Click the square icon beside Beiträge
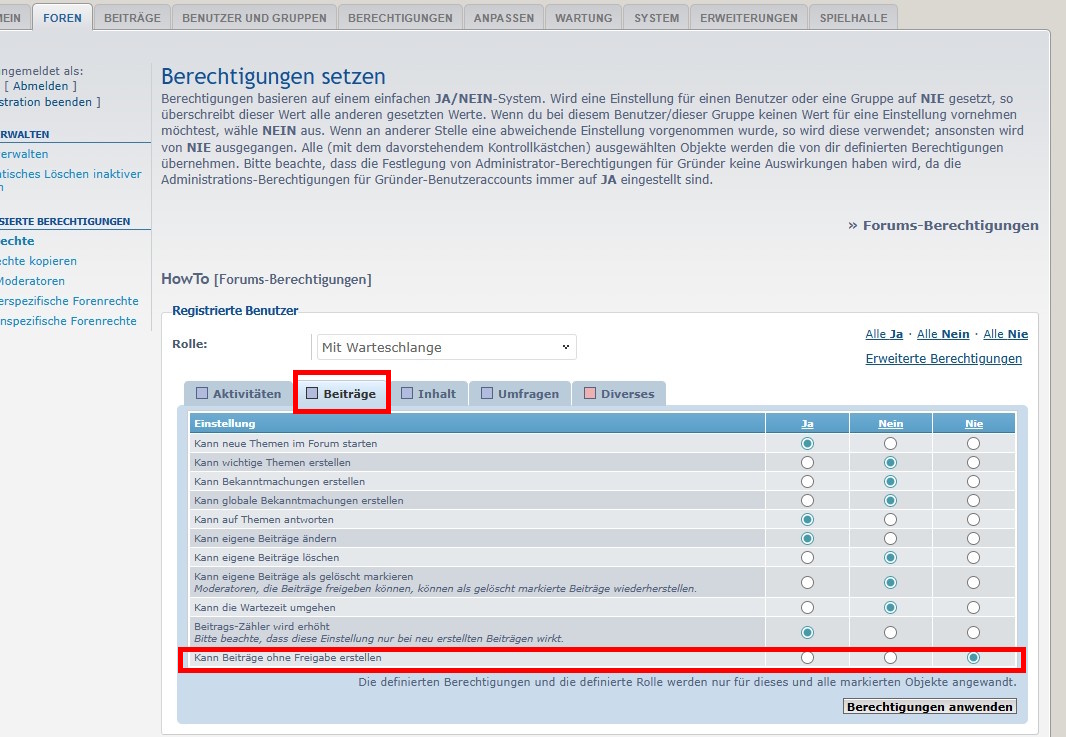 coord(312,394)
